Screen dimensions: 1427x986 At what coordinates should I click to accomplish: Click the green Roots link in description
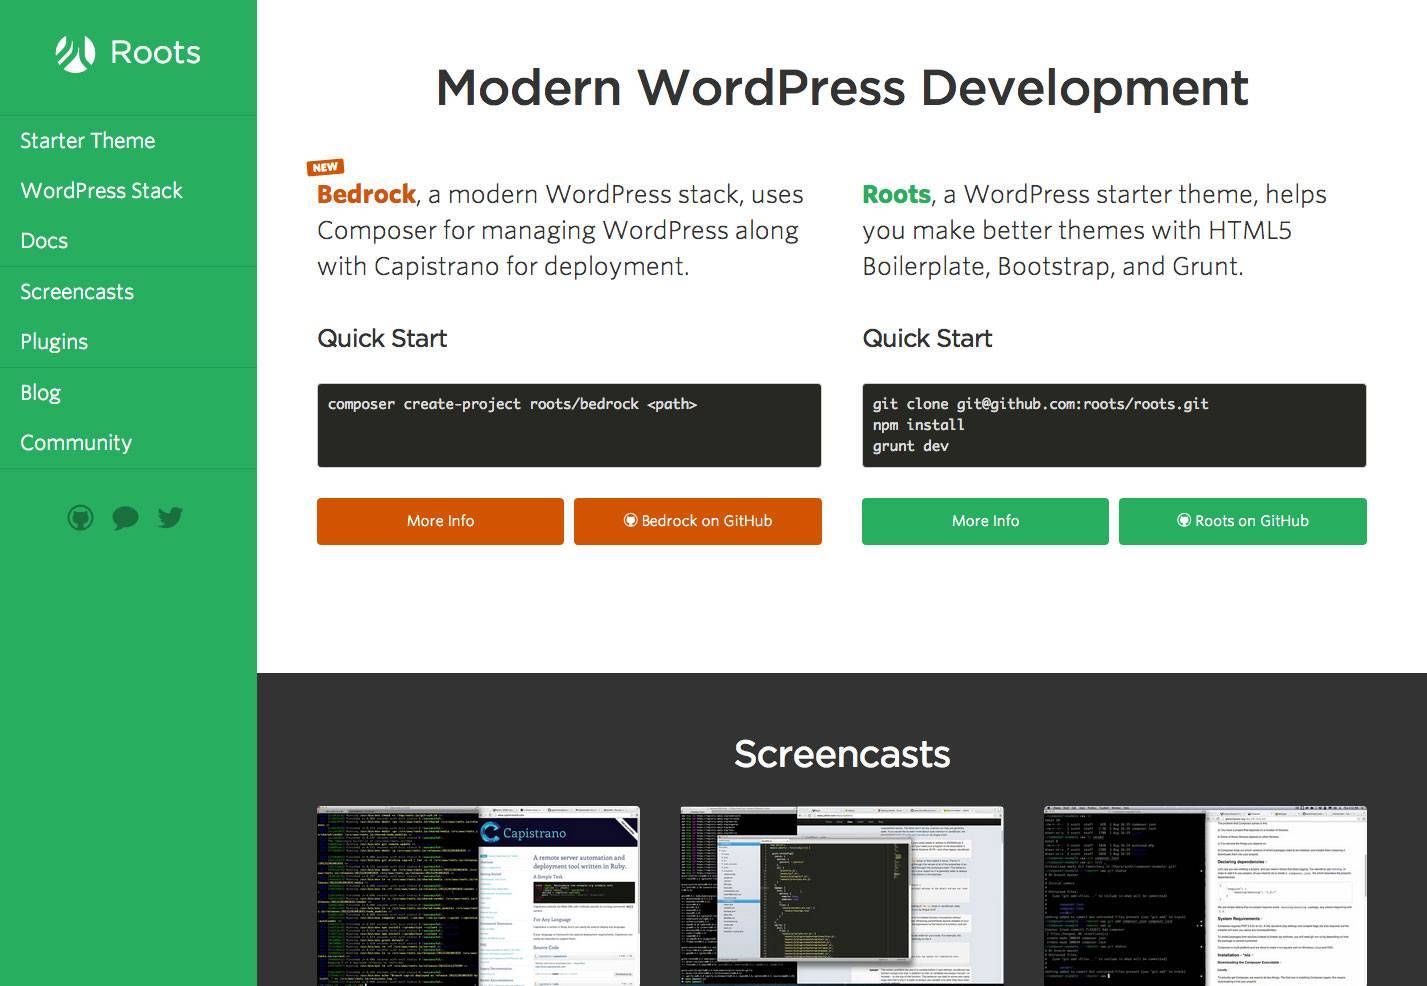896,194
